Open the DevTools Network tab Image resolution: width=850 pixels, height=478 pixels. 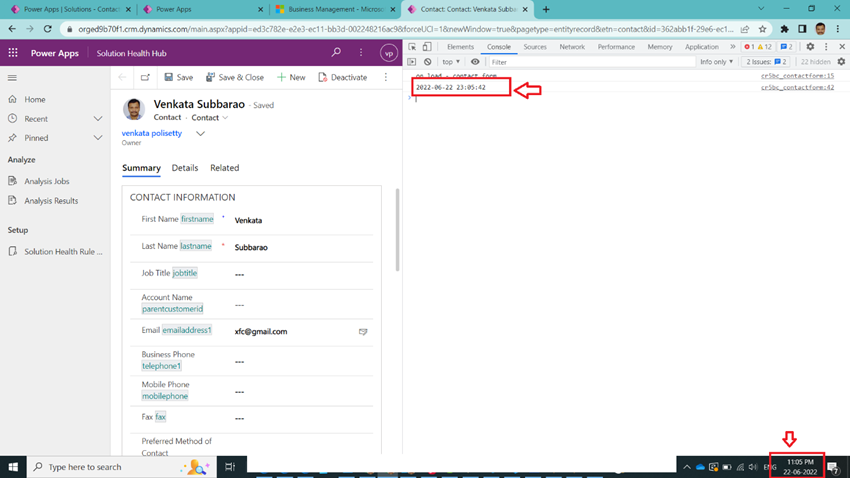(x=572, y=47)
